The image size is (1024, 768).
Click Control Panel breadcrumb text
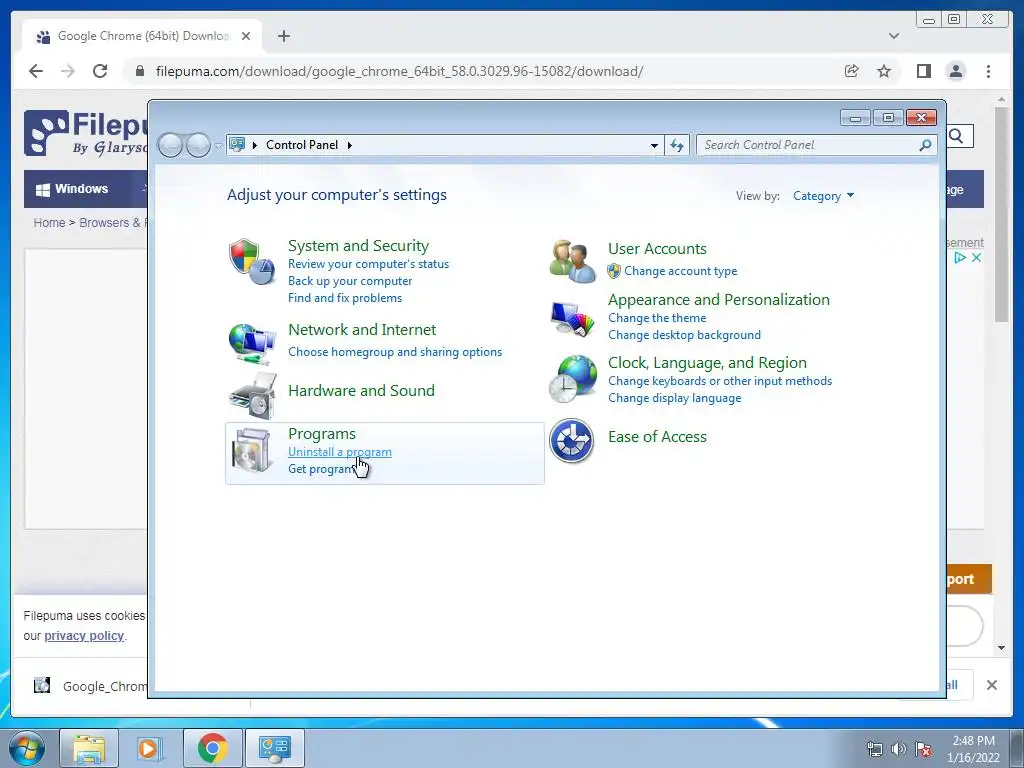pos(302,145)
